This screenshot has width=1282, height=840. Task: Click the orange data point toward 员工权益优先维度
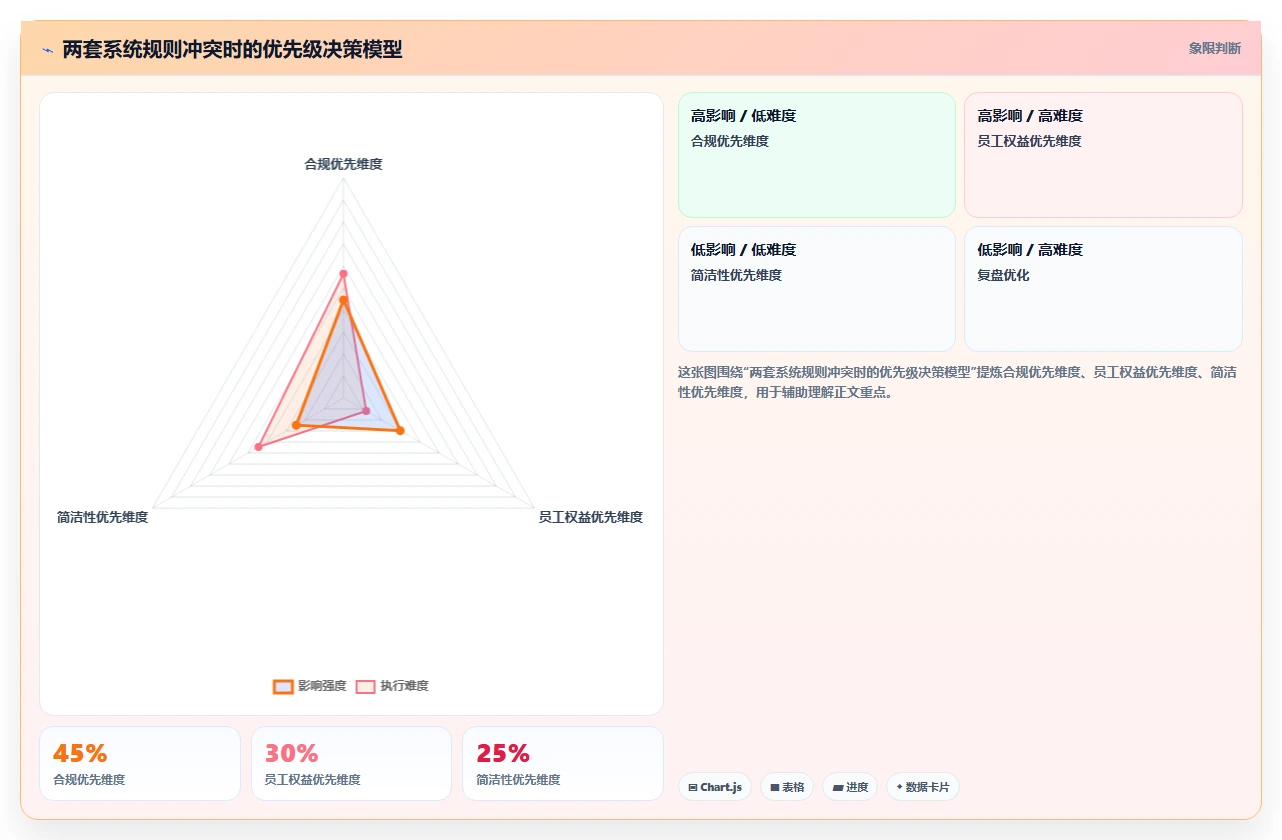pos(400,431)
